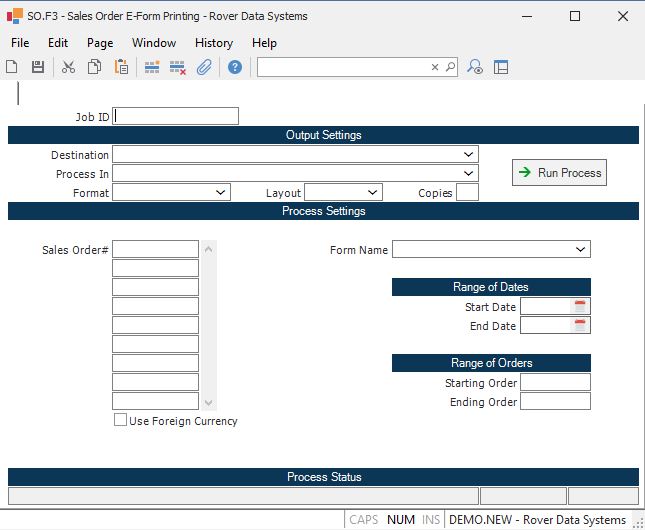The width and height of the screenshot is (645, 530).
Task: Open attachments with the paperclip icon
Action: [x=204, y=67]
